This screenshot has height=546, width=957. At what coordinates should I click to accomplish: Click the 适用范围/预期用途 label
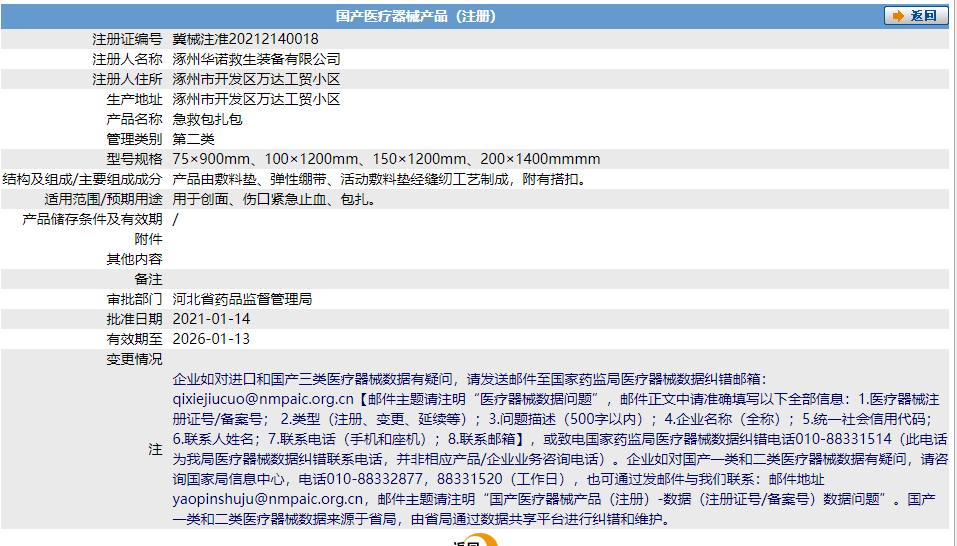click(x=103, y=199)
